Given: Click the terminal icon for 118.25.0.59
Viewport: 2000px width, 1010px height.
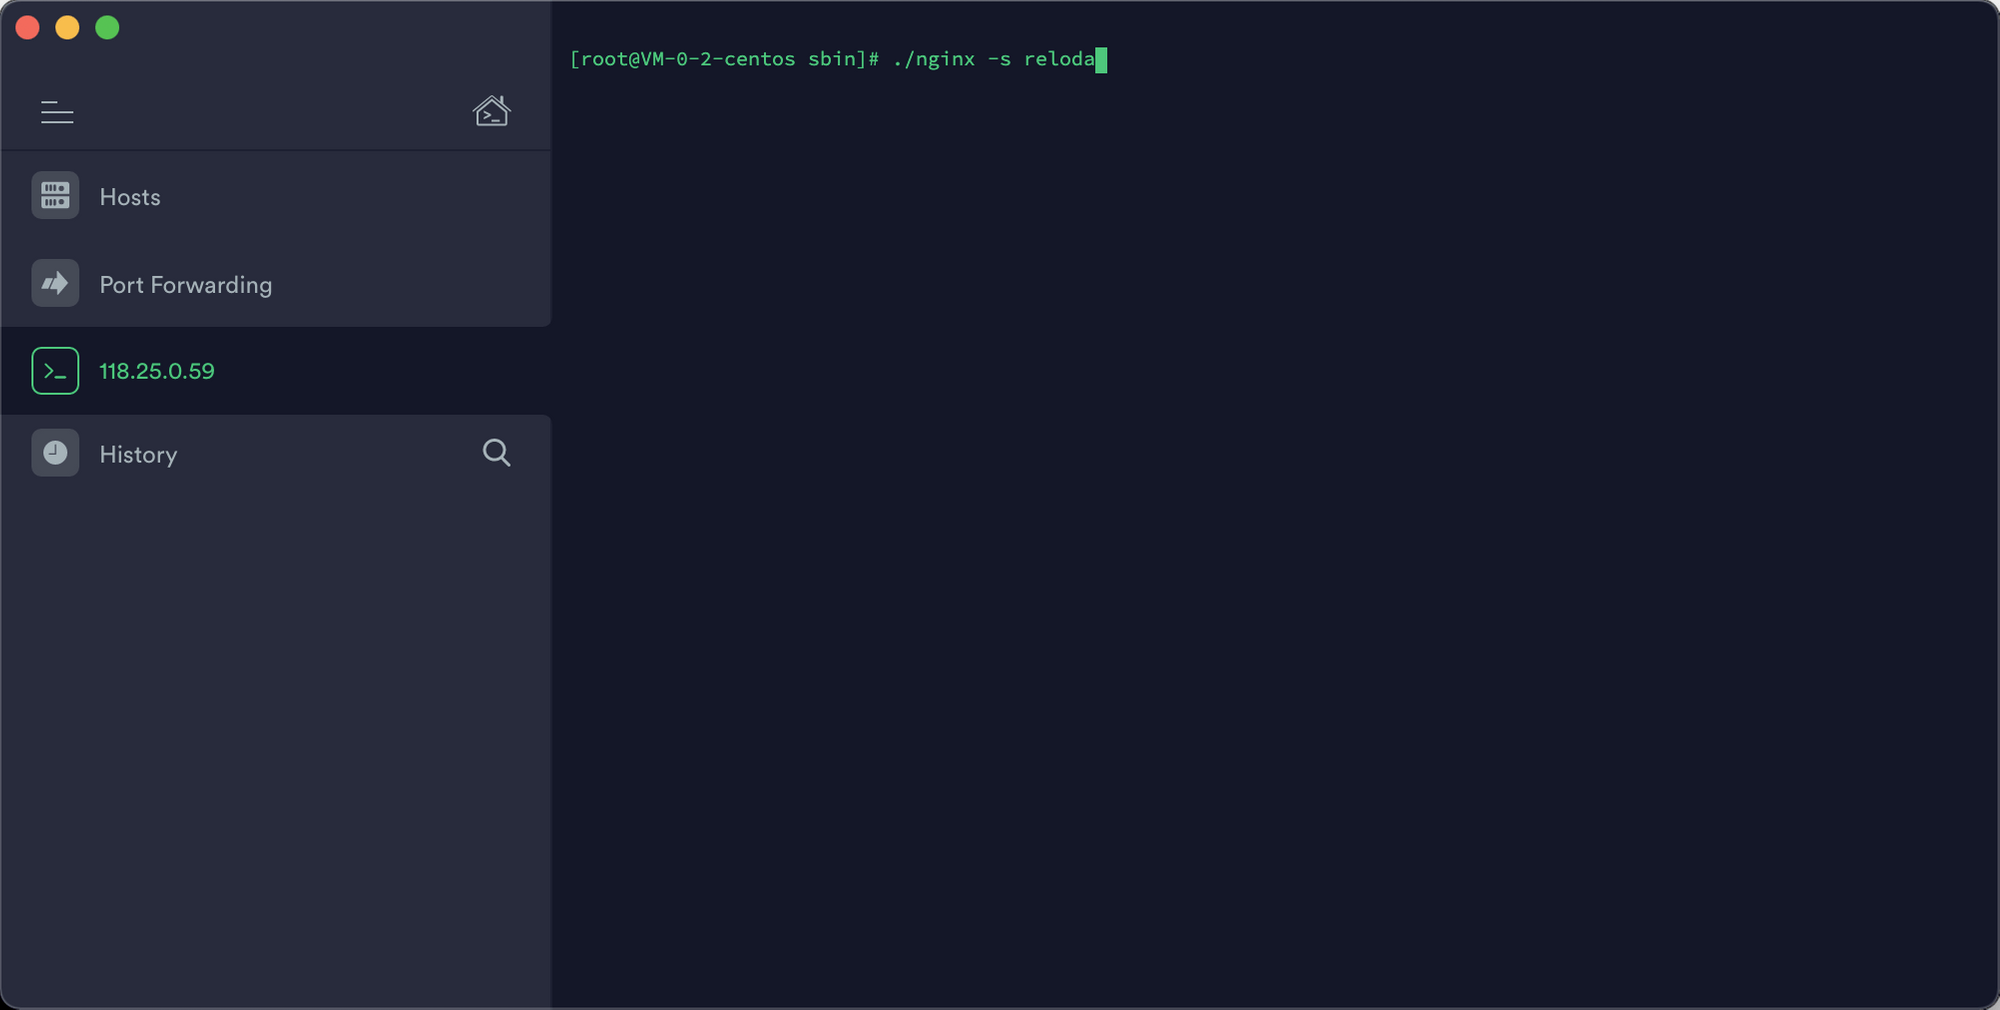Looking at the screenshot, I should [x=55, y=371].
